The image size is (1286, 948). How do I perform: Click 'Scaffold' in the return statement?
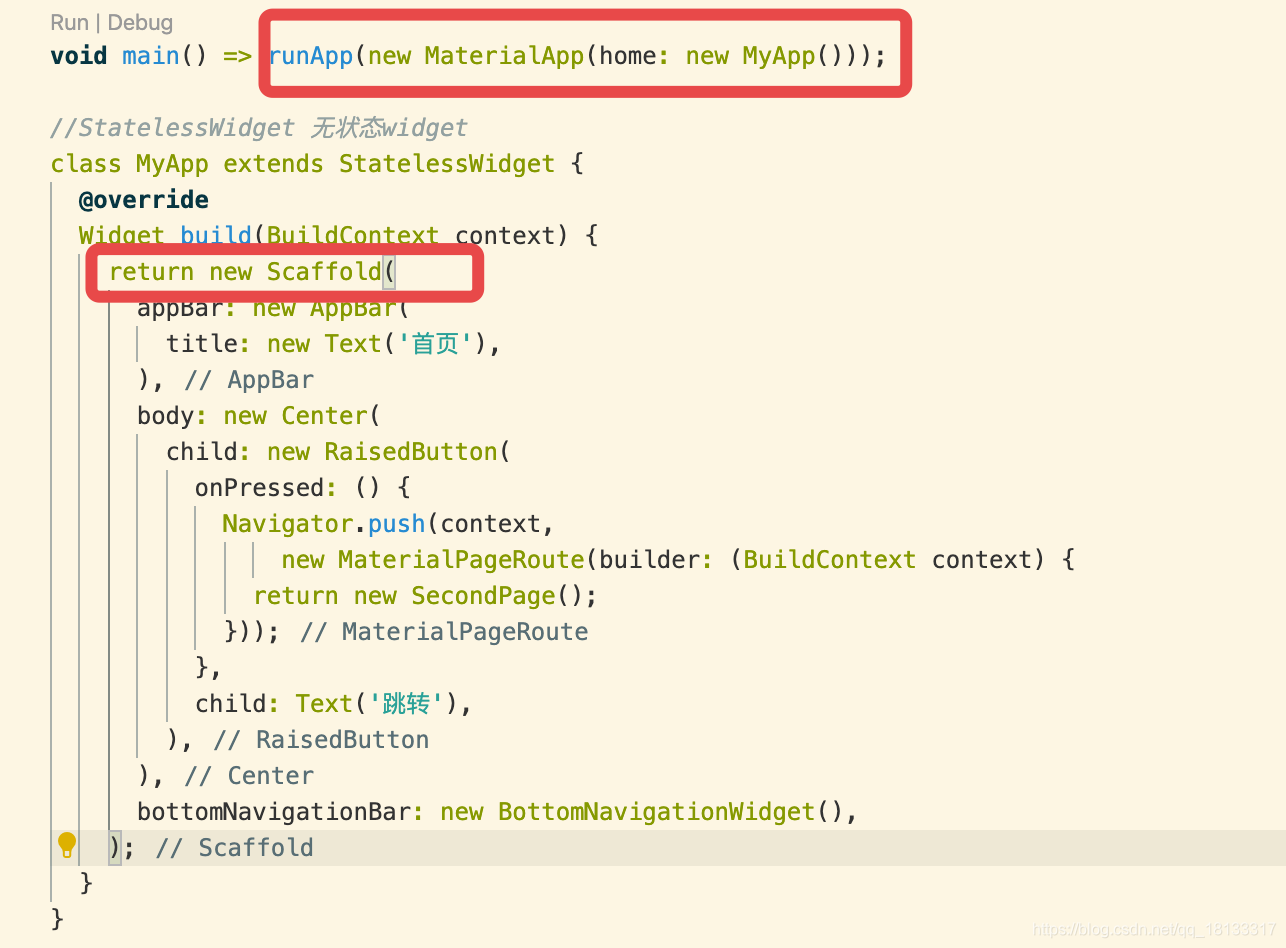pos(324,271)
